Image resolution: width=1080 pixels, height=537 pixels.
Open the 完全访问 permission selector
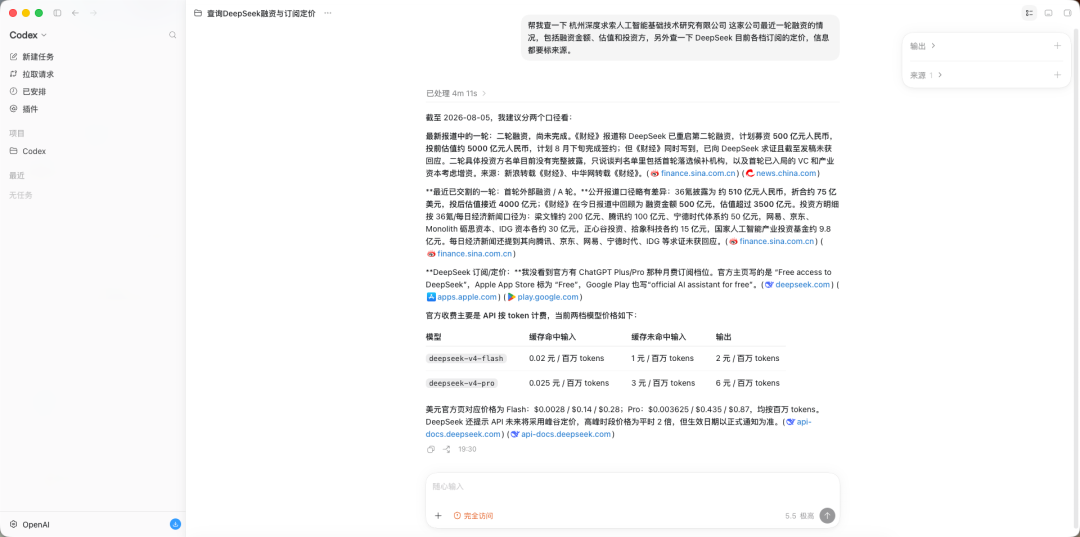click(473, 516)
